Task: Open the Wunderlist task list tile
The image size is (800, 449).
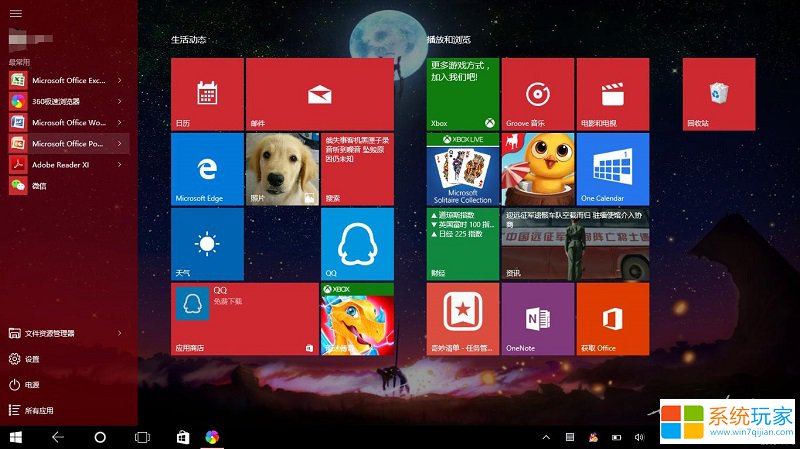Action: click(463, 319)
